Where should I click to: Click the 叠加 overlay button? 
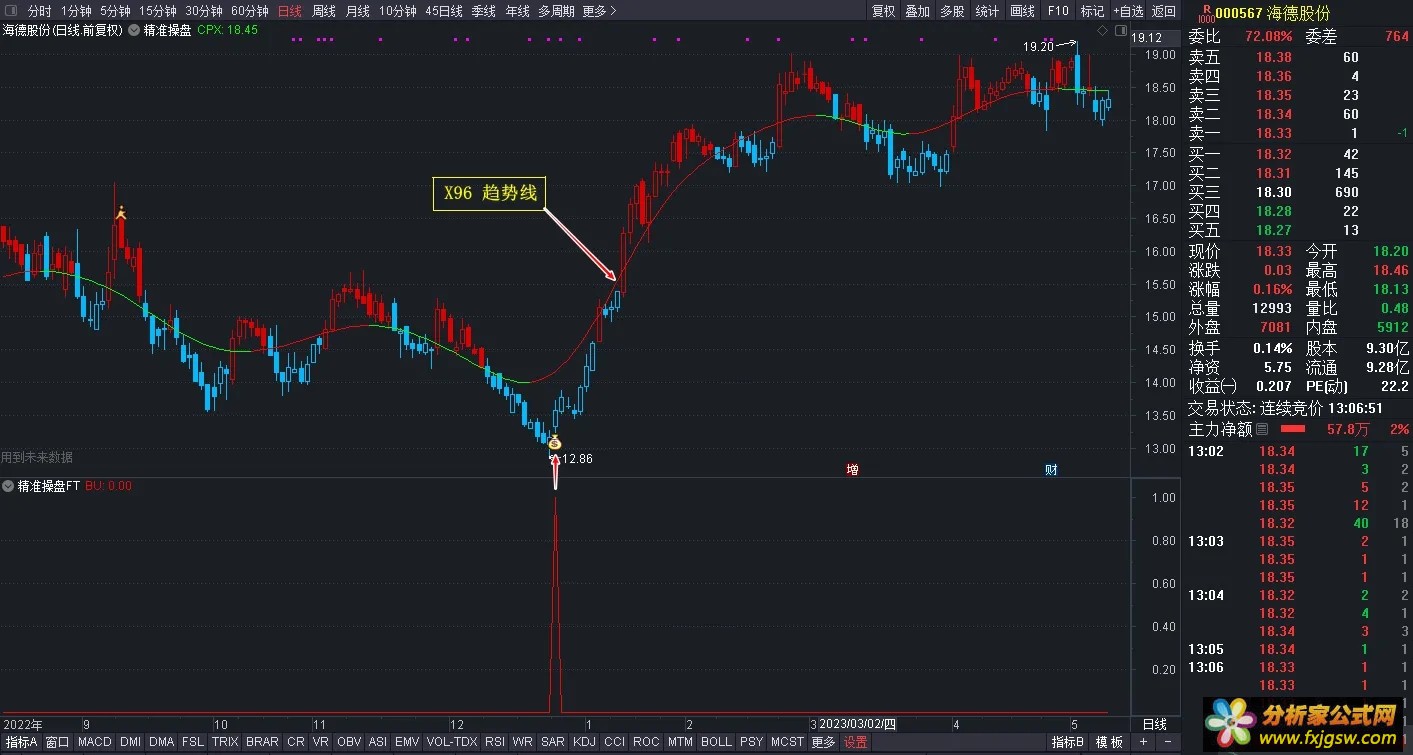pos(918,11)
